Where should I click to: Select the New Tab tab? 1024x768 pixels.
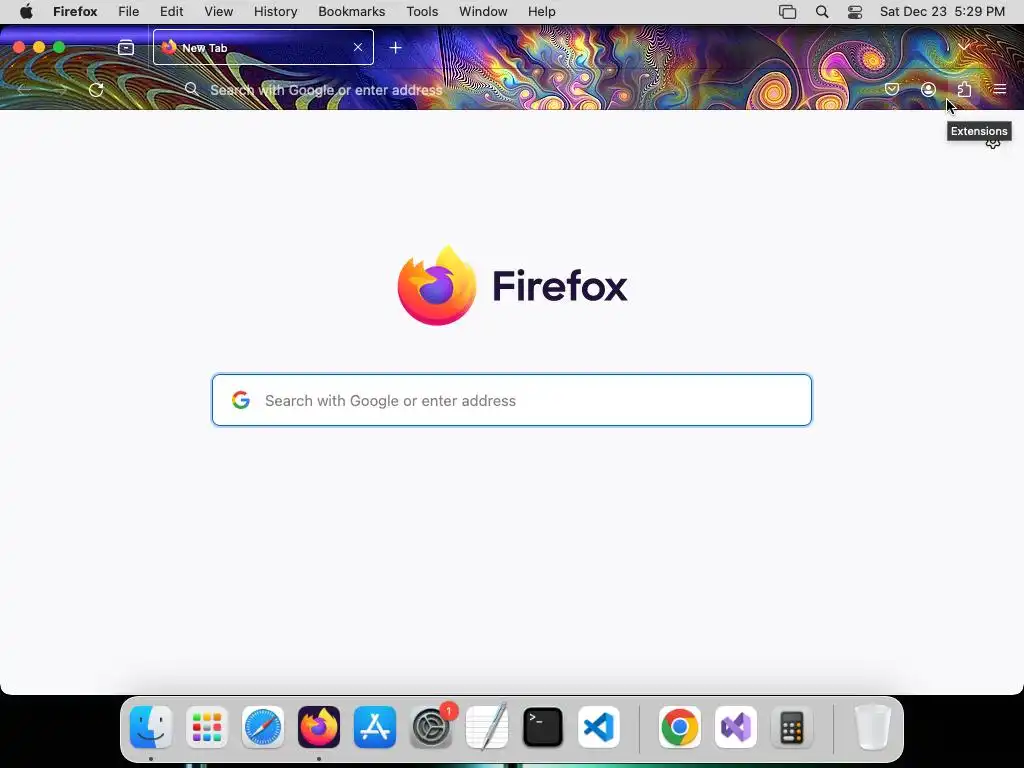263,47
